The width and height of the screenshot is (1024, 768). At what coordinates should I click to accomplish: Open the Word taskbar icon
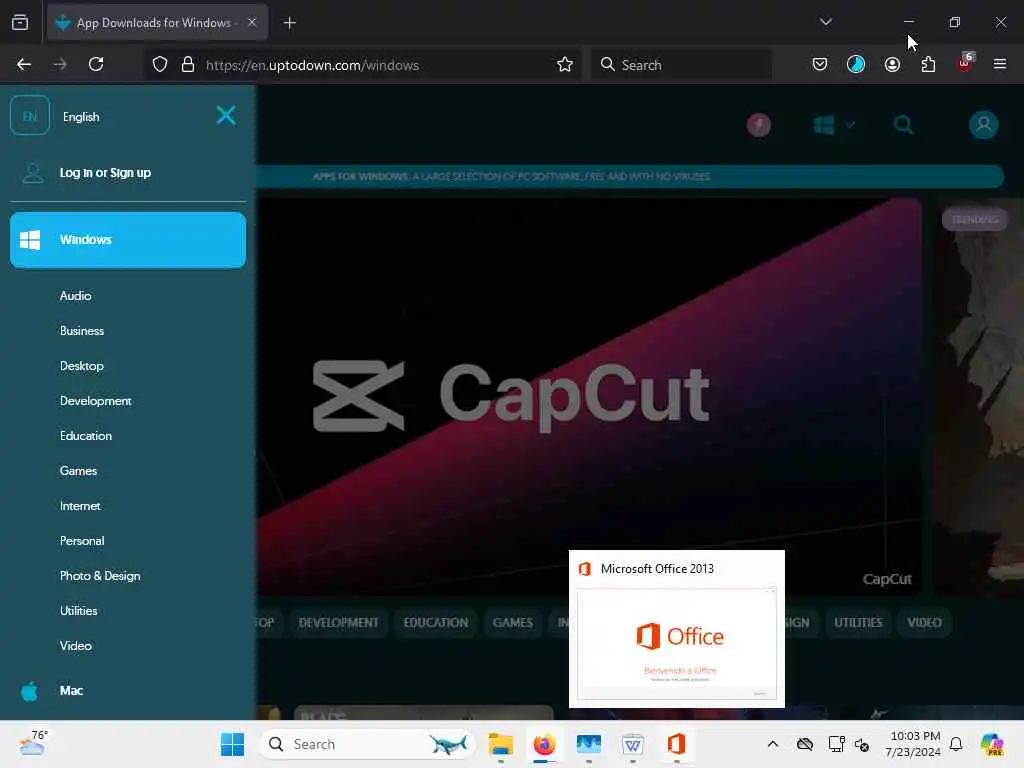pyautogui.click(x=633, y=744)
